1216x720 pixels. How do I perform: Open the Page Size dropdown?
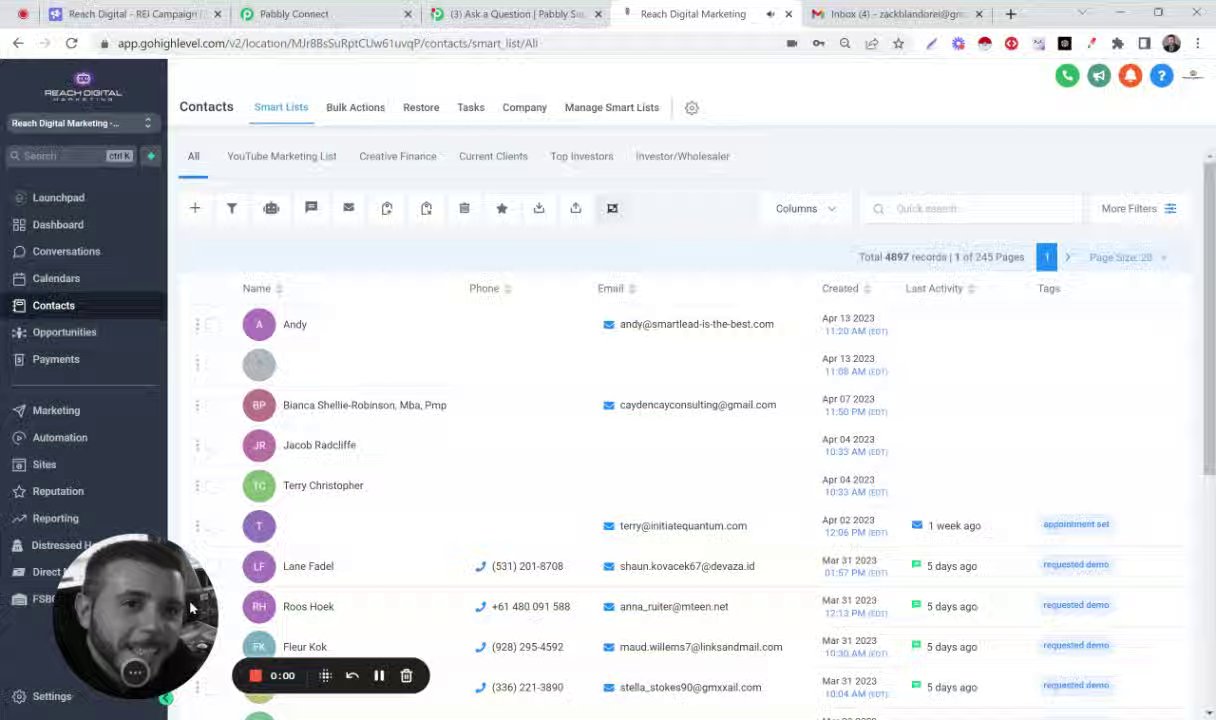coord(1128,257)
